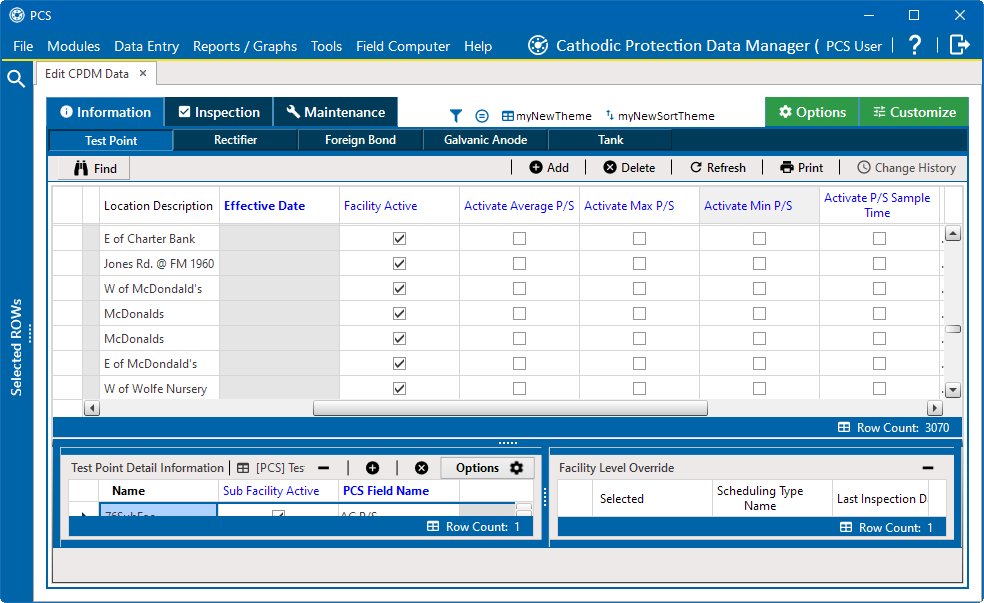Click the horizontal scroll right arrow

(x=935, y=408)
